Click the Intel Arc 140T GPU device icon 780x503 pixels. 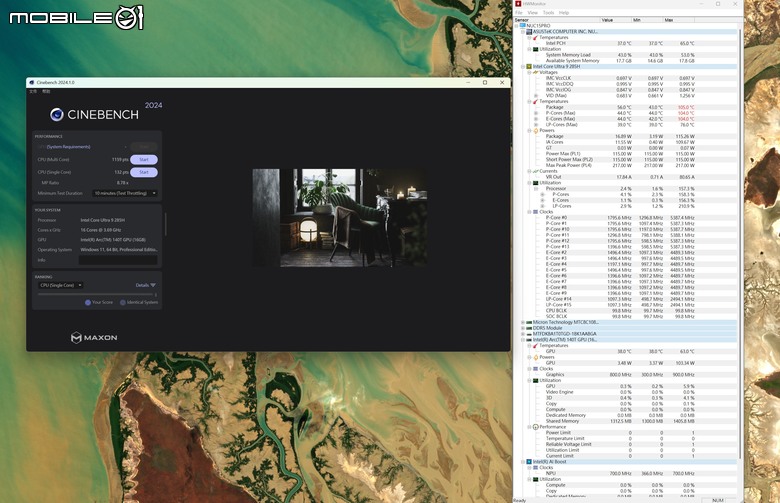(529, 340)
